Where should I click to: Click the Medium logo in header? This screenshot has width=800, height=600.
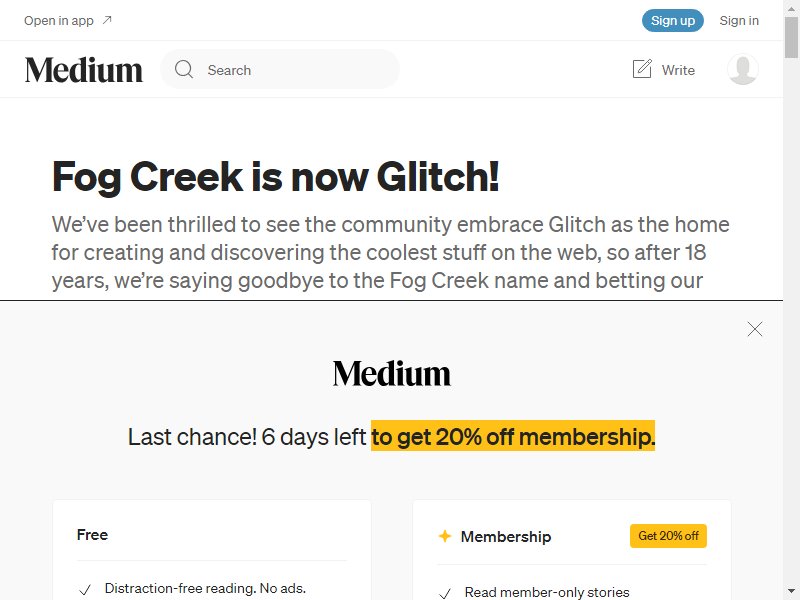84,70
